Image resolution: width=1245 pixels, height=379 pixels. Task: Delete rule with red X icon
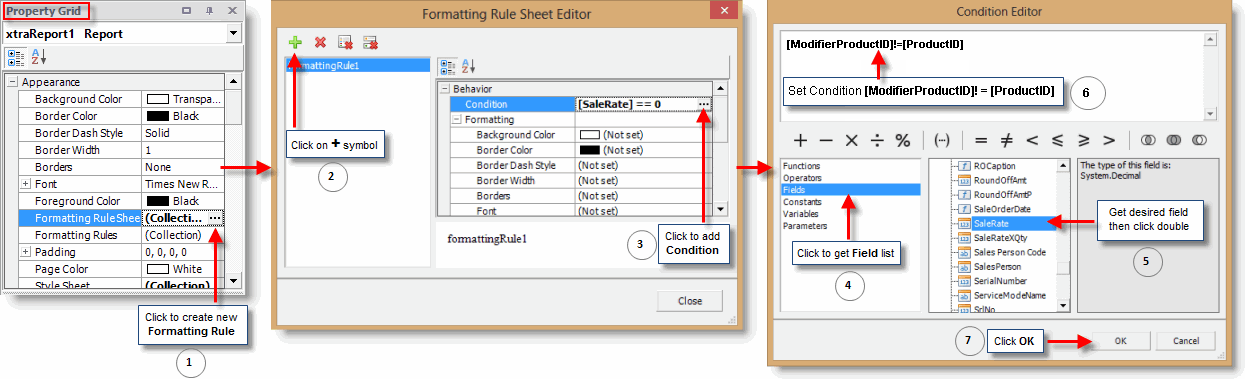320,43
